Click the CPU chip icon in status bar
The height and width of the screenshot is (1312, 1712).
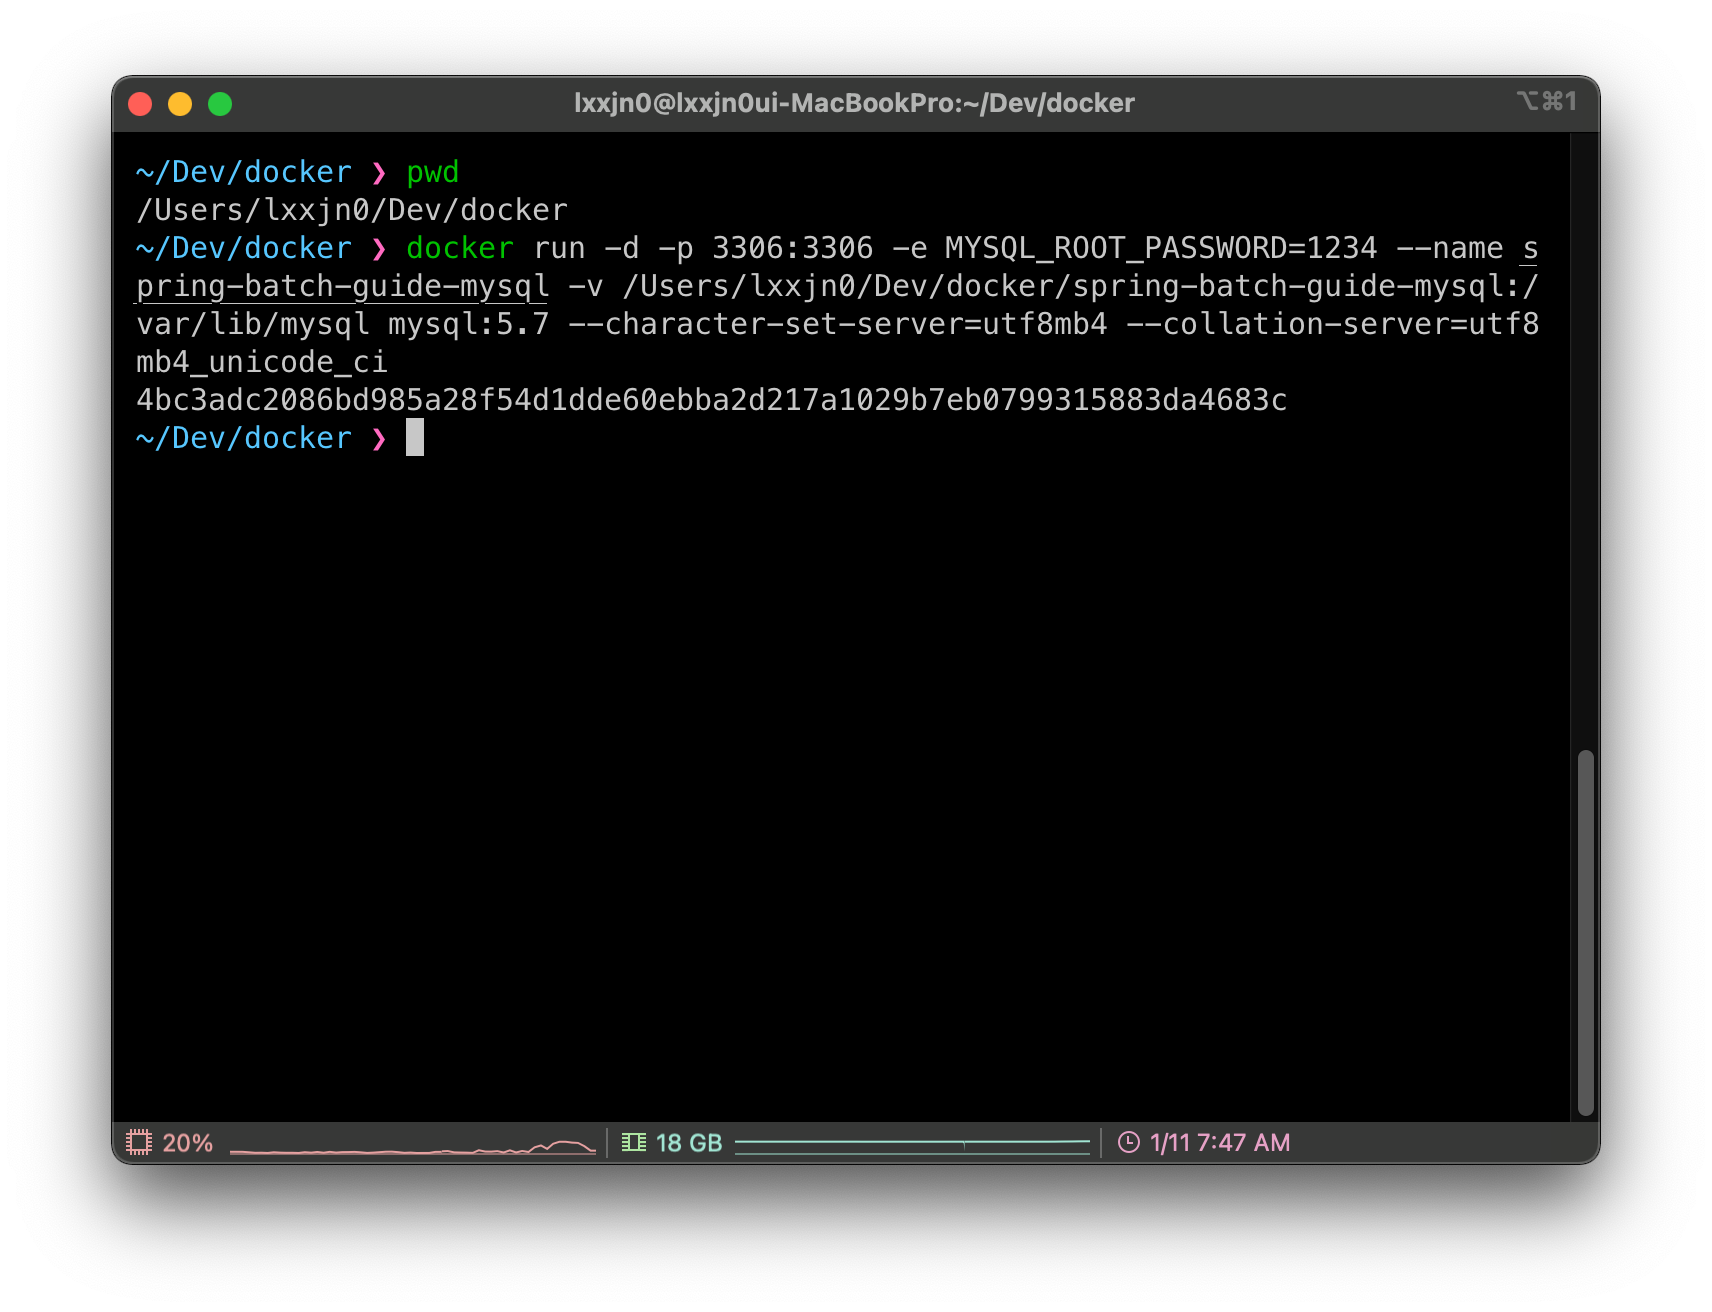point(139,1142)
